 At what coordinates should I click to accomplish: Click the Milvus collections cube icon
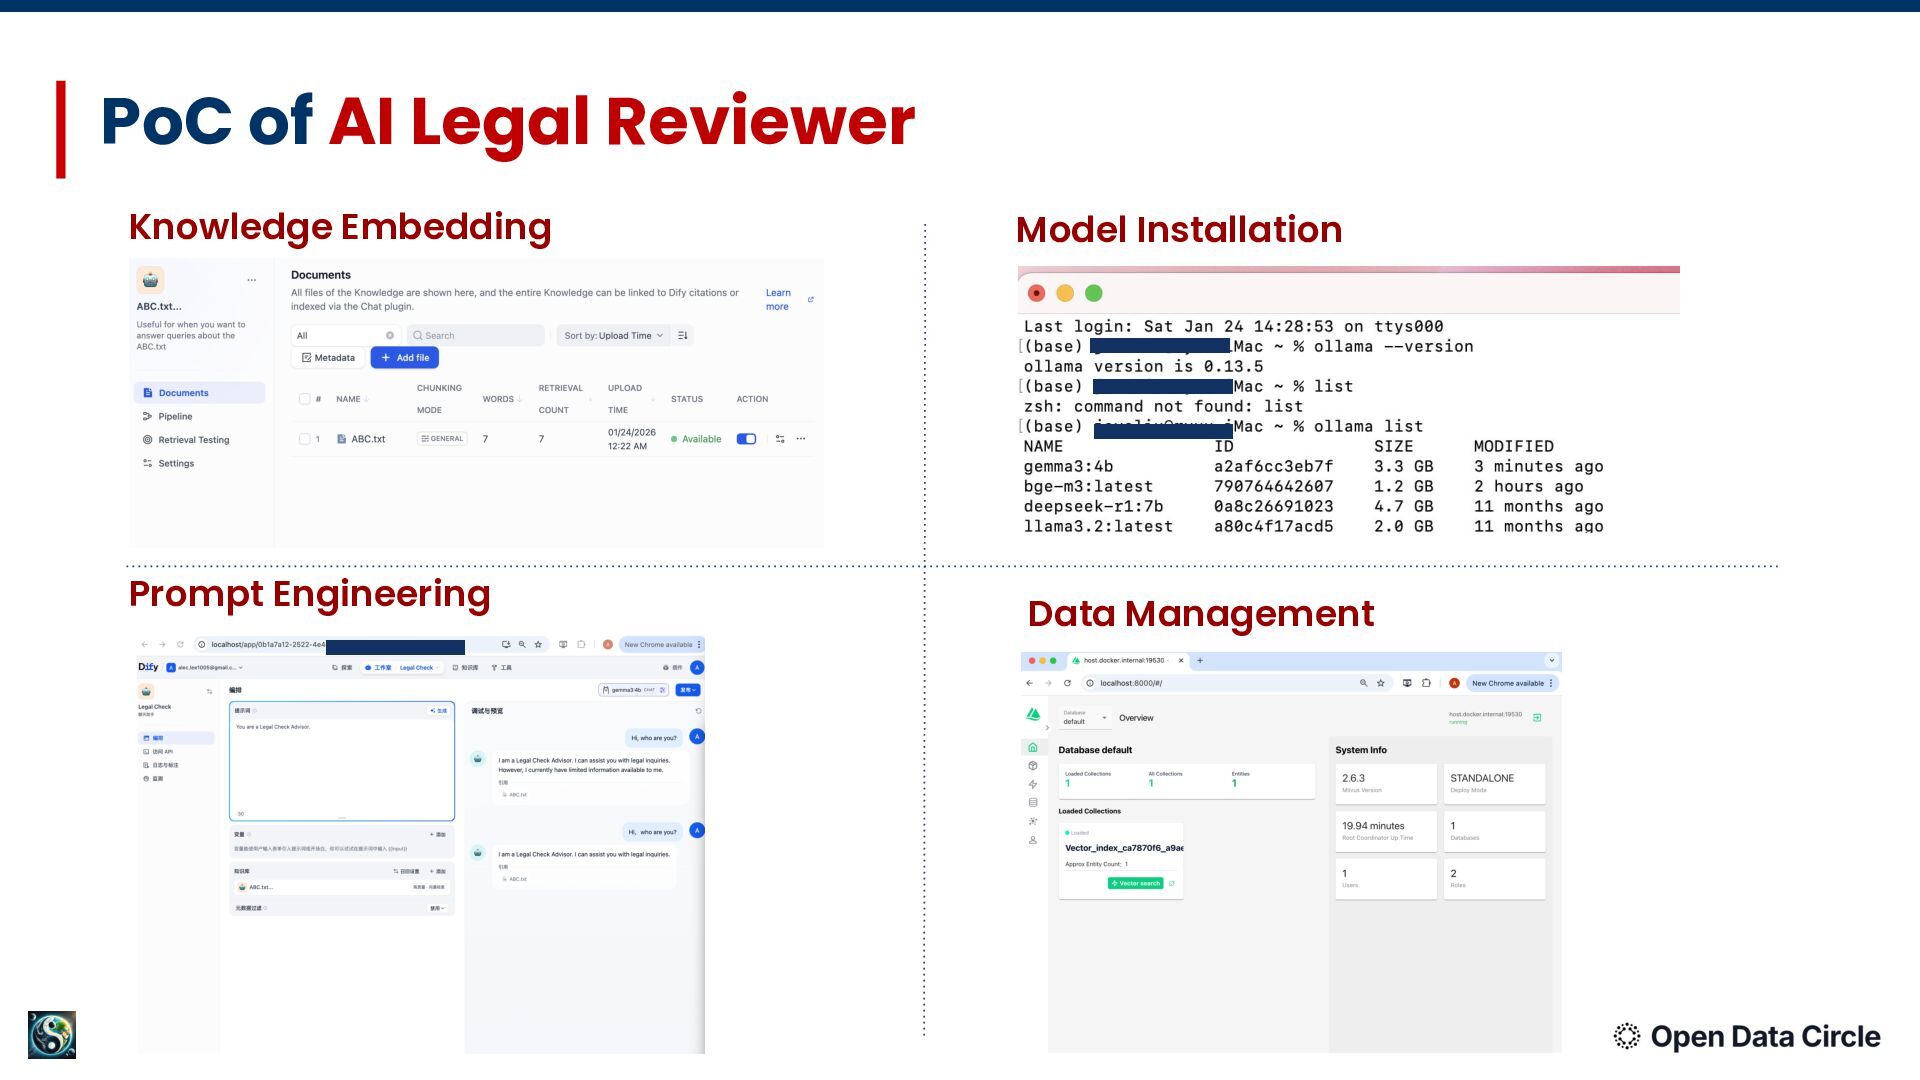[x=1033, y=766]
